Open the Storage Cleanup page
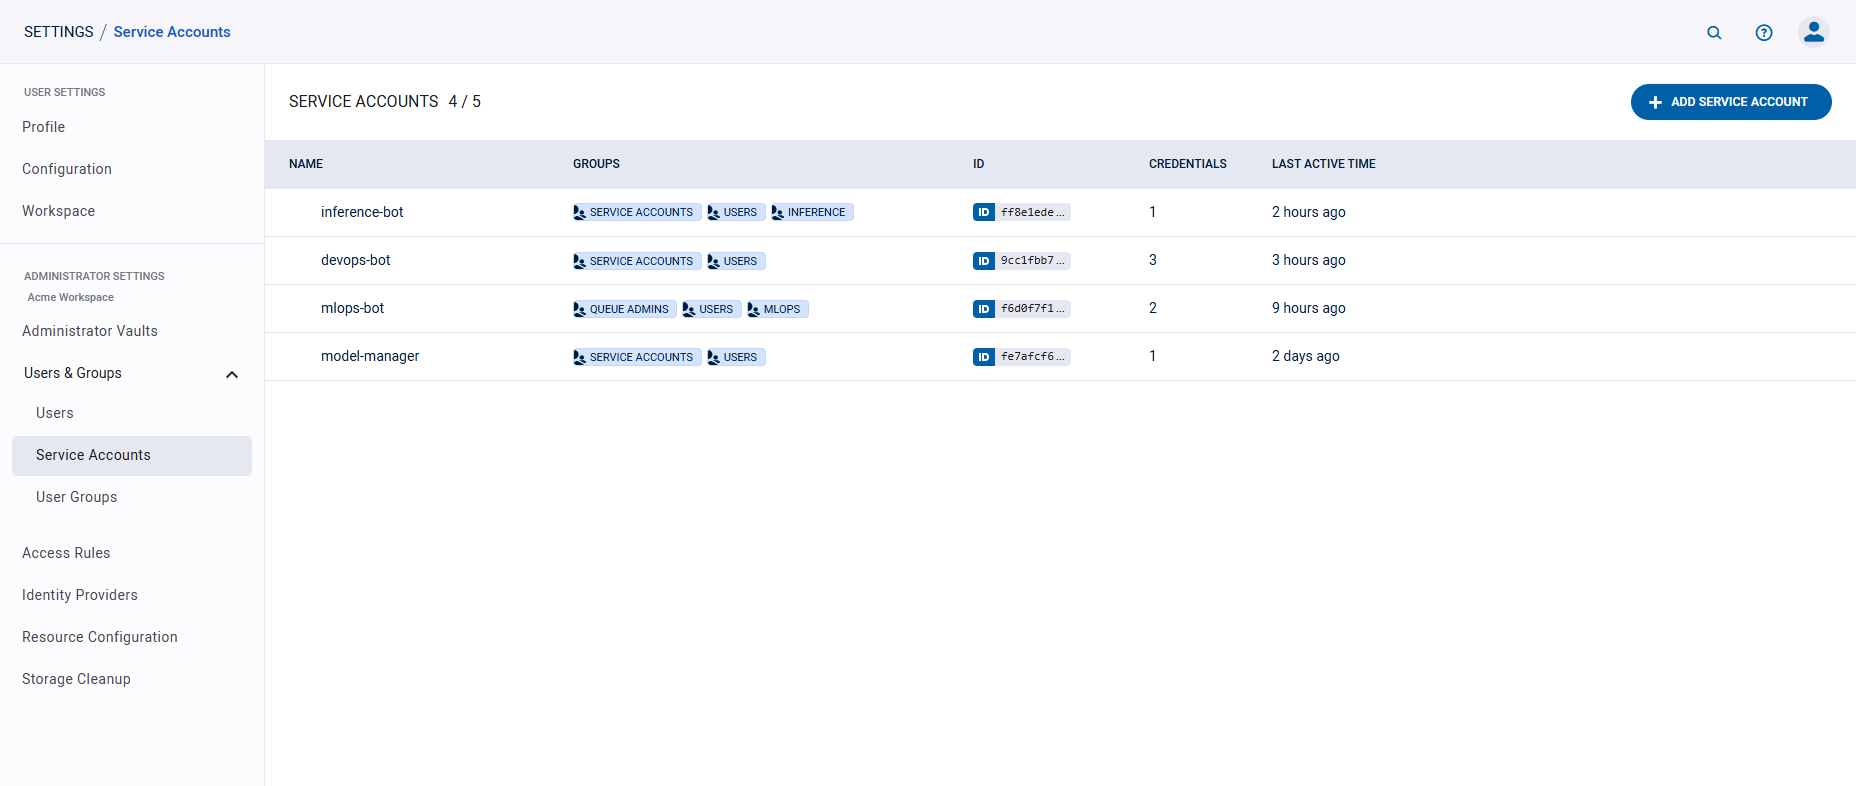The height and width of the screenshot is (786, 1856). (76, 679)
